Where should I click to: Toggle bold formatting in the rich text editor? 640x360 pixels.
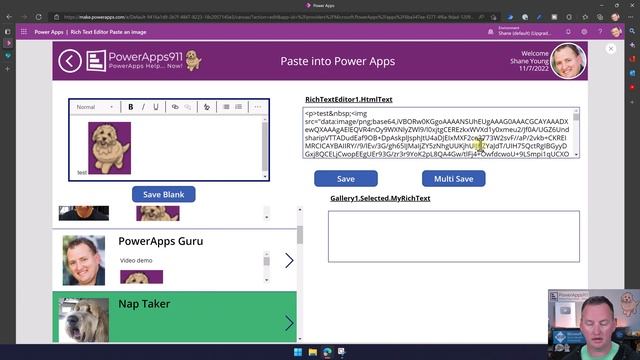[131, 107]
